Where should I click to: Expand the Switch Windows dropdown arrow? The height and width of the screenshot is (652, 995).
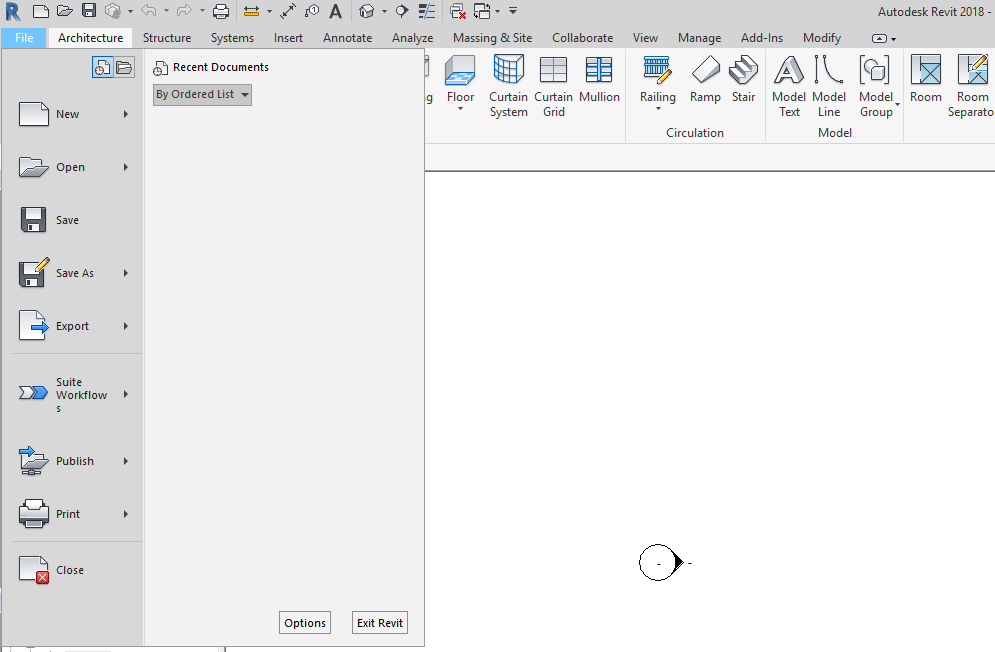pos(497,11)
